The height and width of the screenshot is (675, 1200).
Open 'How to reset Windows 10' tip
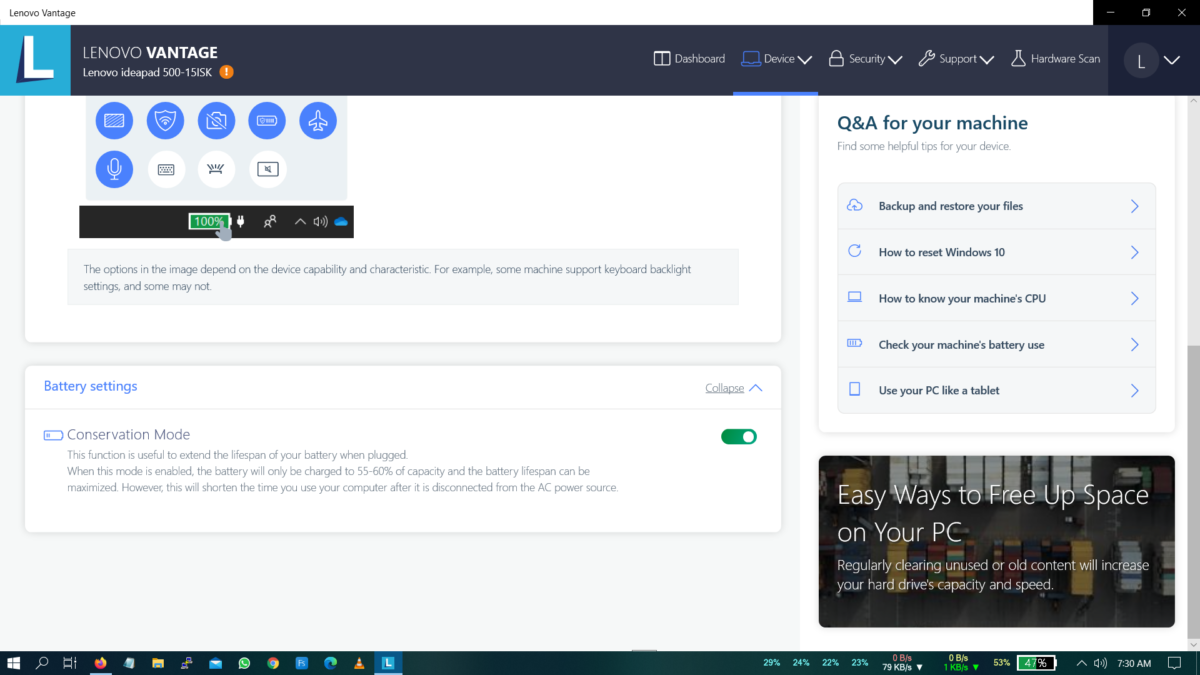(x=996, y=252)
